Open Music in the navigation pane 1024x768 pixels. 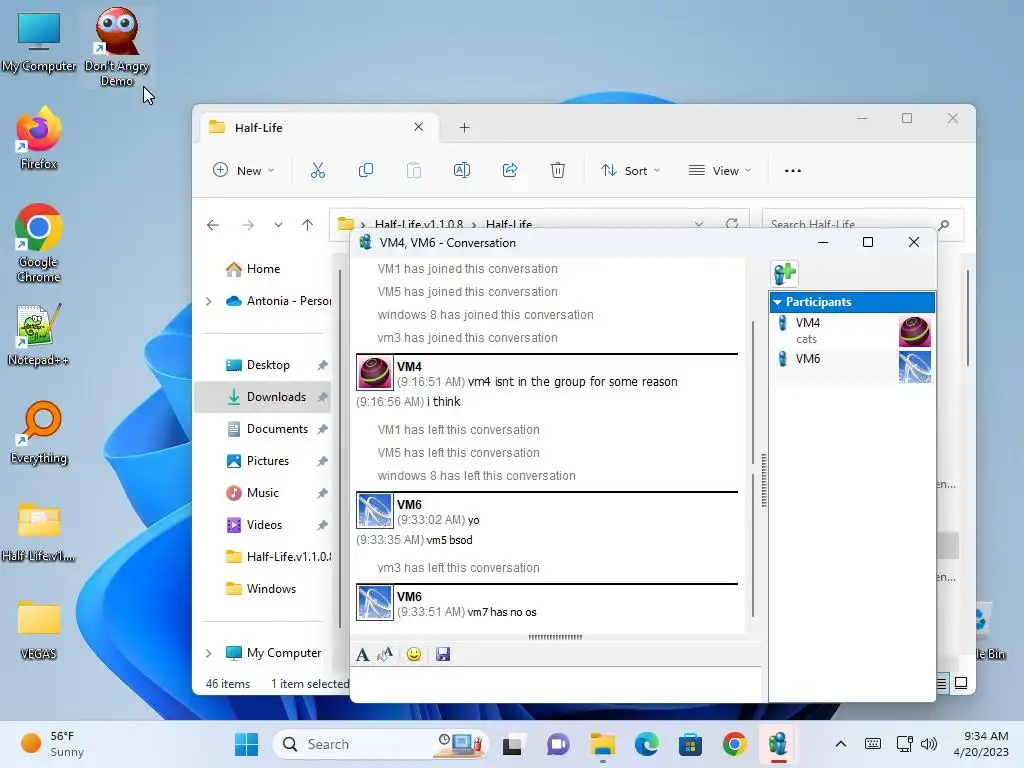[x=263, y=493]
